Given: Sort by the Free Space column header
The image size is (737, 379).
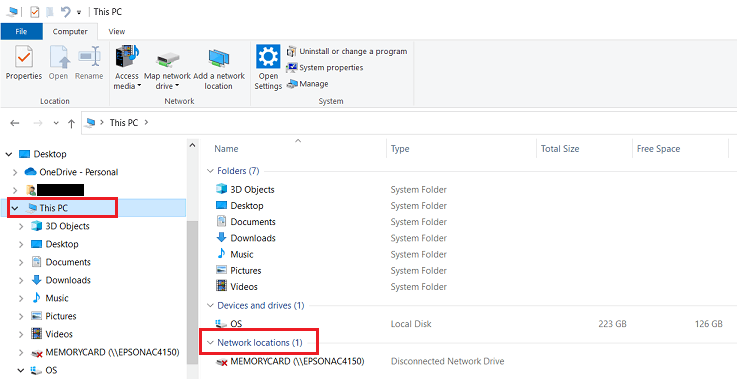Looking at the screenshot, I should click(x=658, y=149).
